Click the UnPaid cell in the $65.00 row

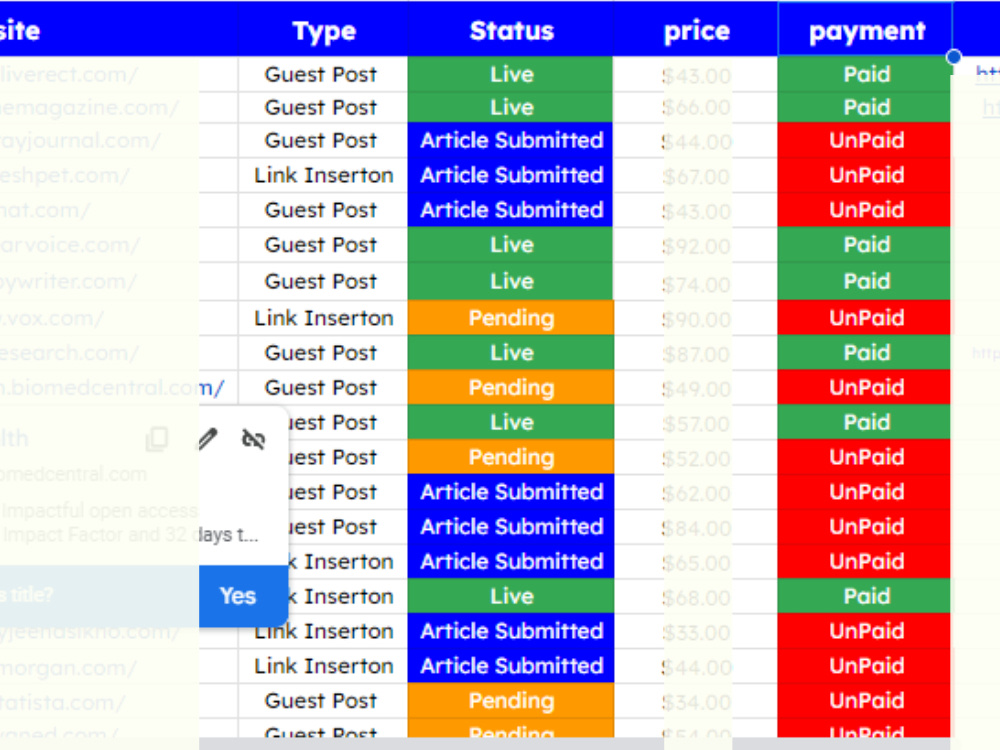pyautogui.click(x=864, y=562)
